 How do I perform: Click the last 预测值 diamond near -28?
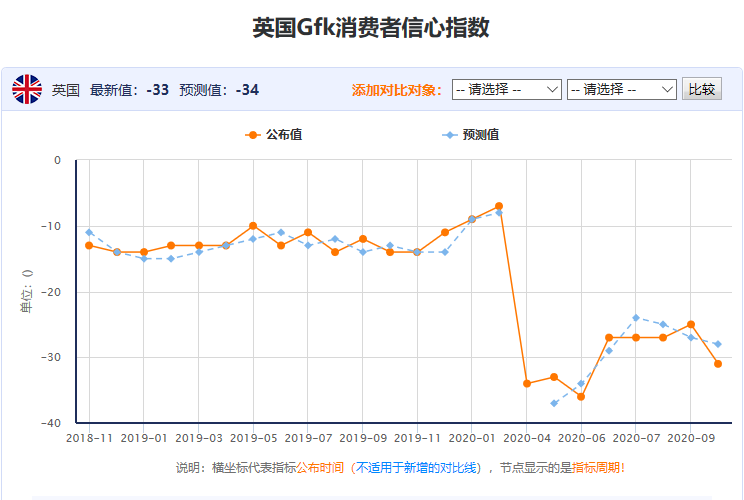coord(718,344)
